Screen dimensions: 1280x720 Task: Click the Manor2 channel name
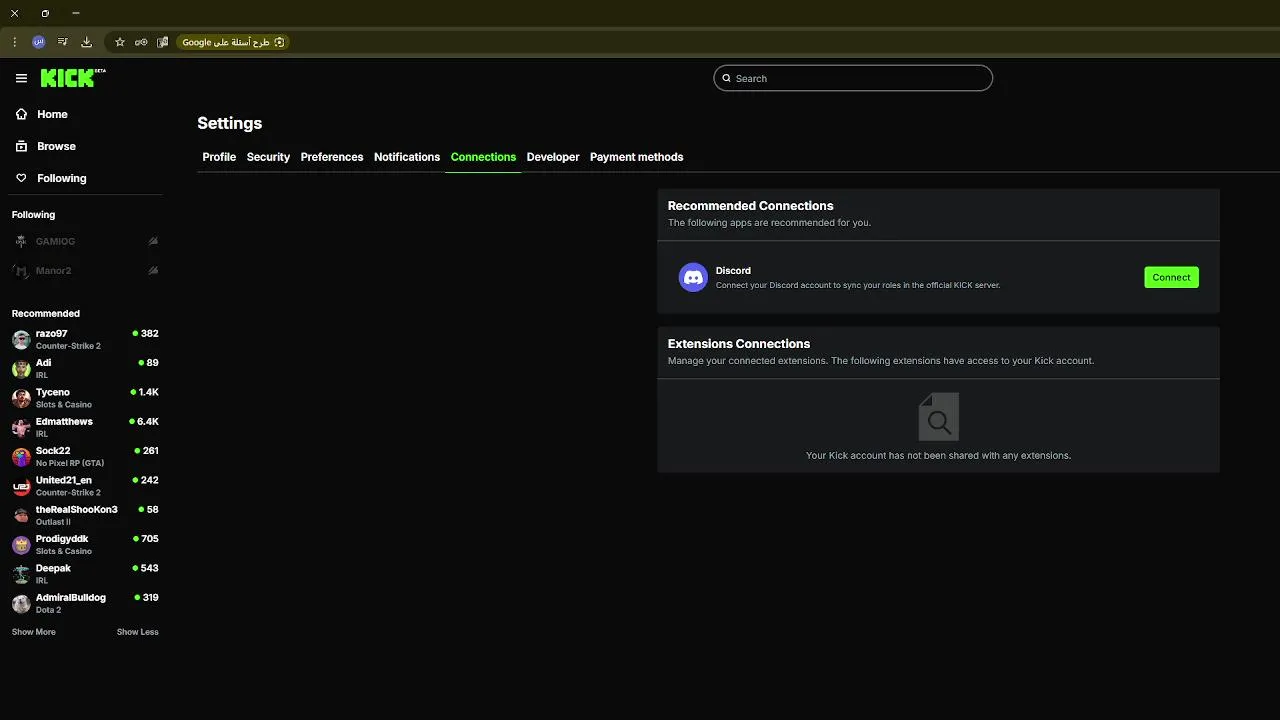click(x=54, y=270)
